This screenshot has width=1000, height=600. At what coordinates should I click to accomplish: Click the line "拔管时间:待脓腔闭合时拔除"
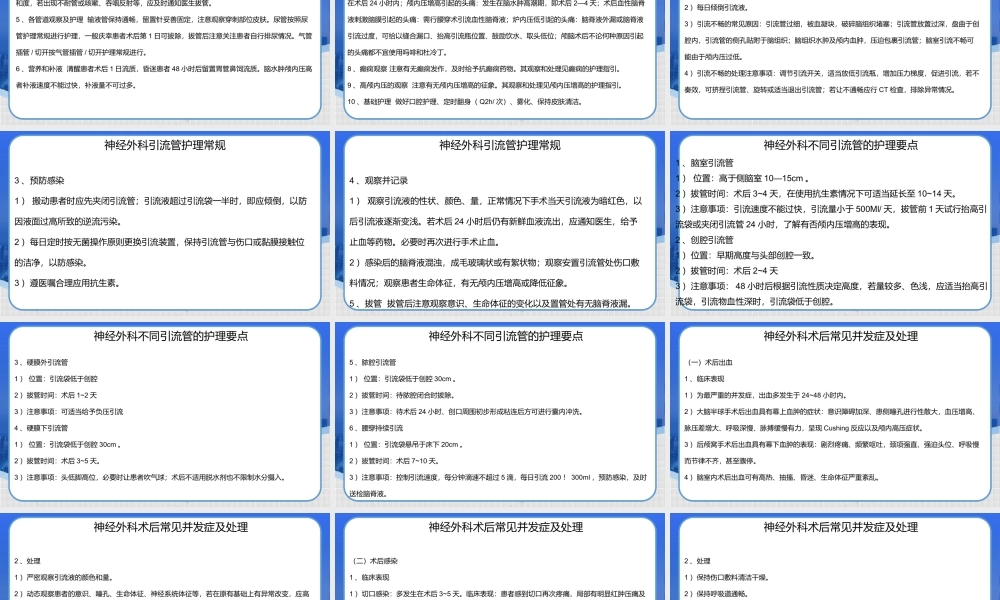[x=402, y=395]
